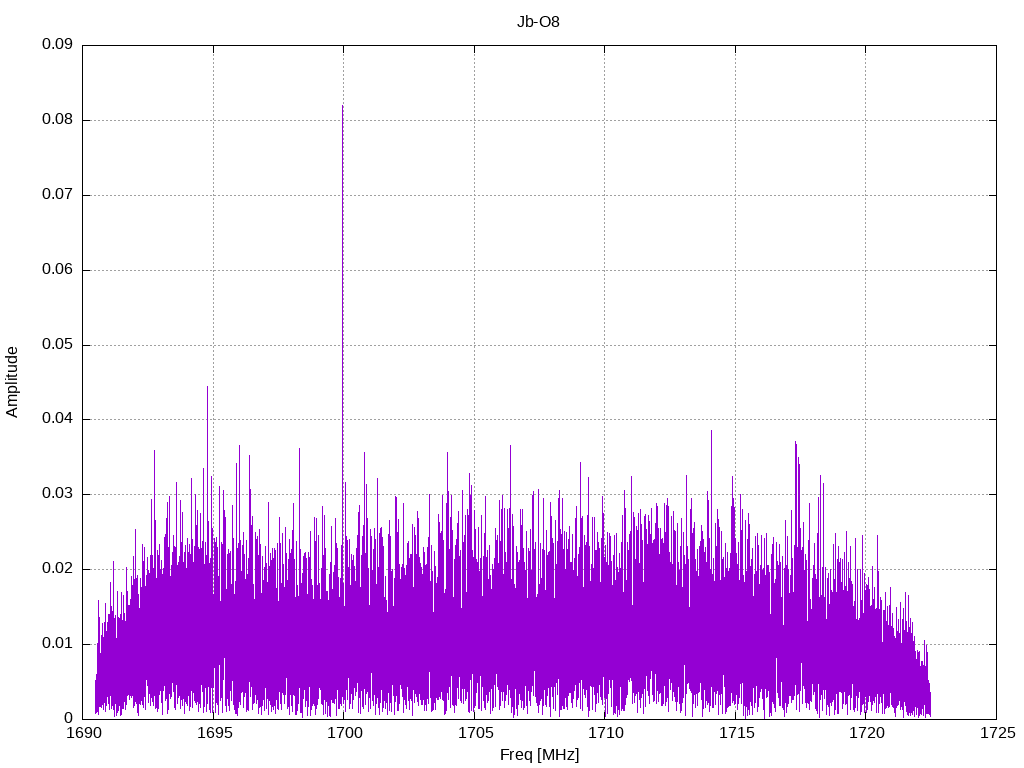Click the 0.01 y-axis tick label
1024x768 pixels.
point(57,643)
